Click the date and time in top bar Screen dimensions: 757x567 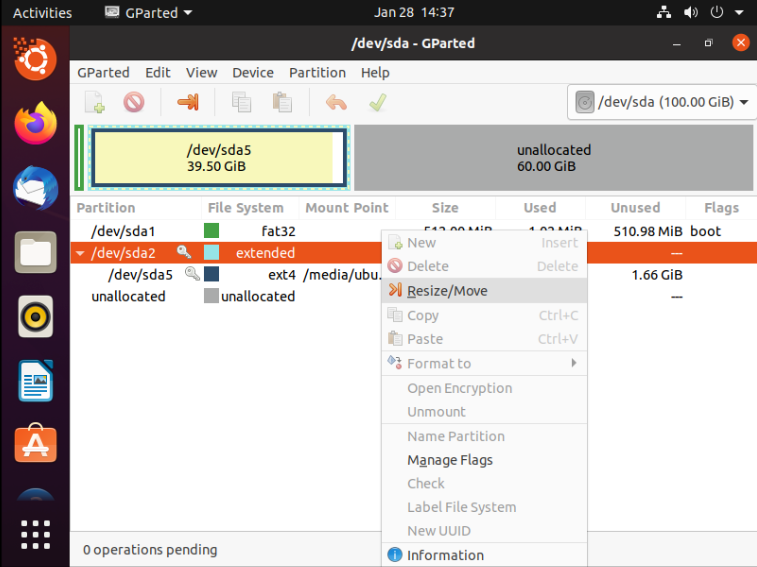414,12
